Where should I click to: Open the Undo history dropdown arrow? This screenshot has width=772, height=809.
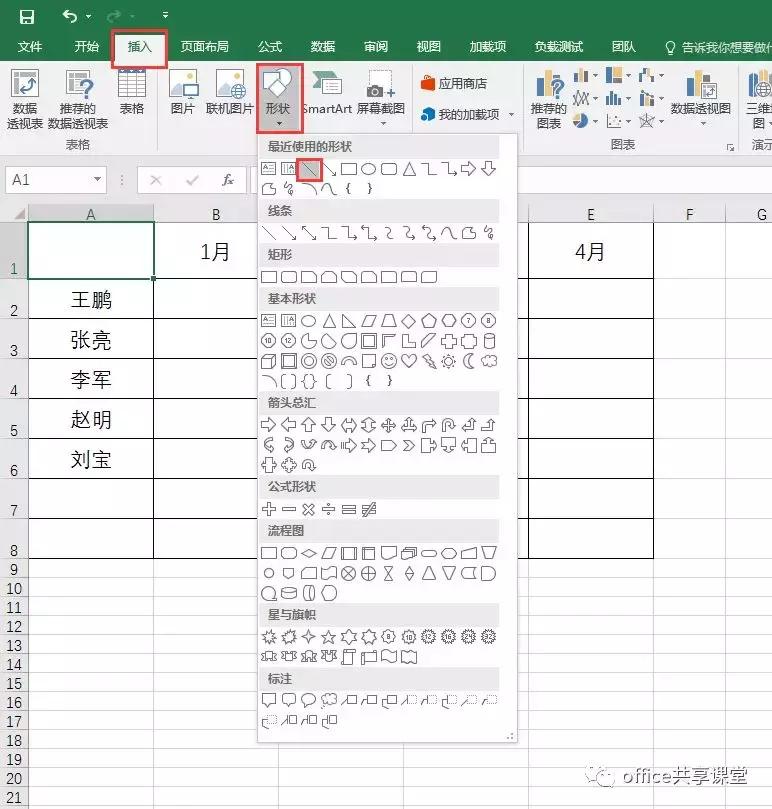89,17
